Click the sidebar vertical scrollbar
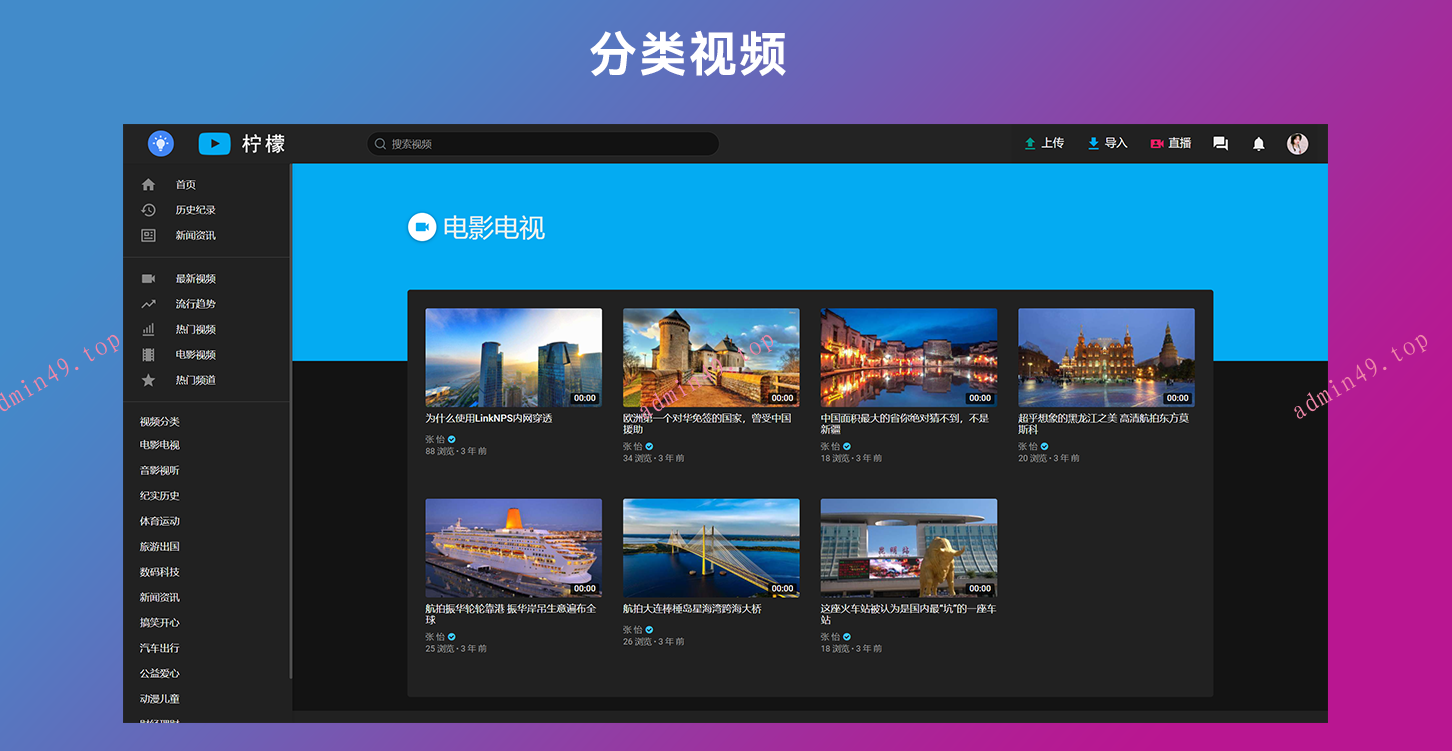 pyautogui.click(x=290, y=420)
